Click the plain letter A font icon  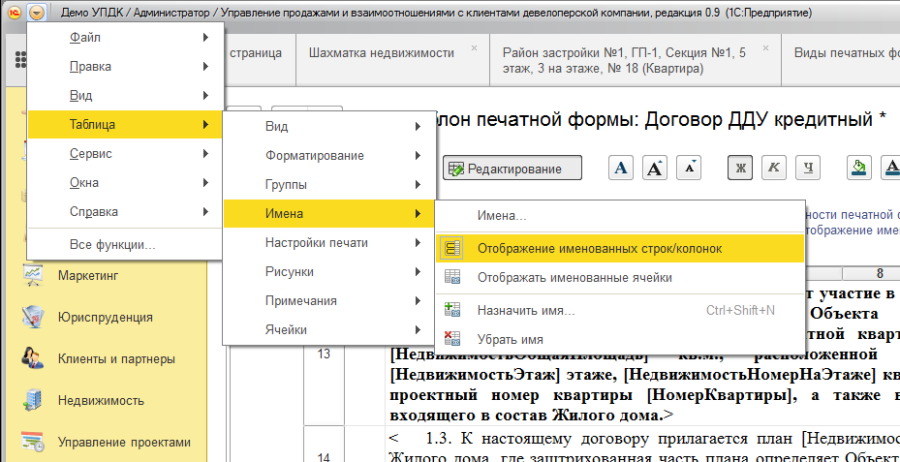tap(622, 168)
